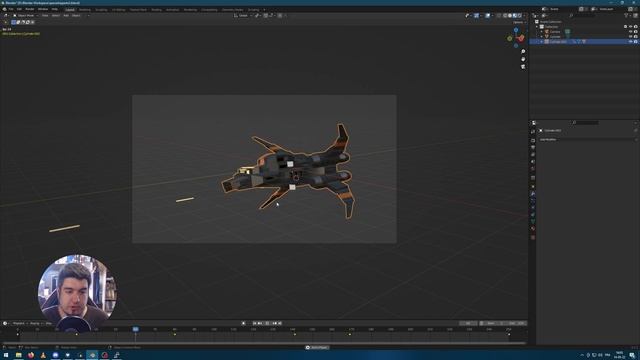The width and height of the screenshot is (640, 360).
Task: Expand the Camera item in outliner
Action: click(542, 31)
